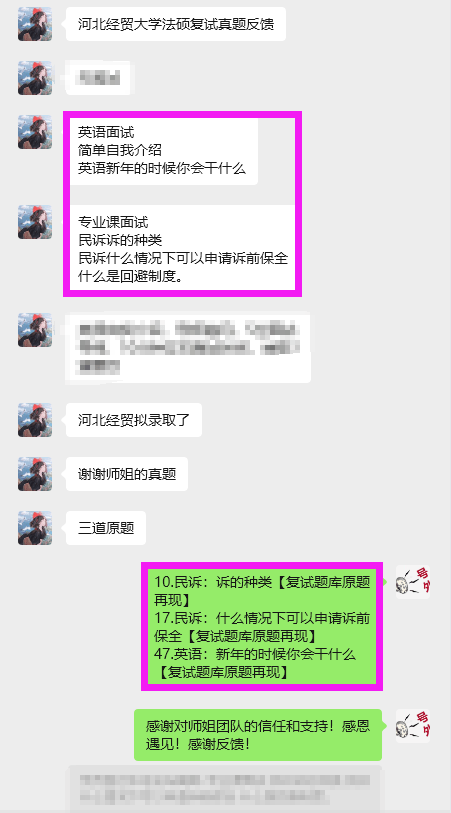Click the 英语面试 简单自我介绍 message bubble

[x=163, y=150]
